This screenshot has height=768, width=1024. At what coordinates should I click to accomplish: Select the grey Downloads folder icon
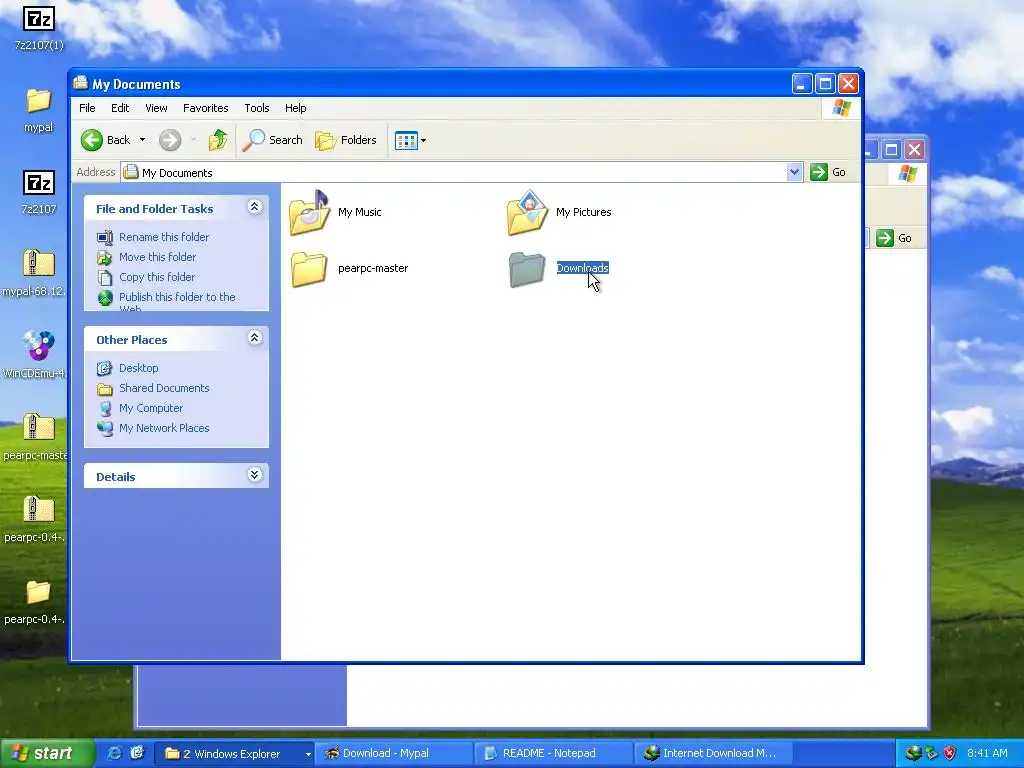(x=526, y=268)
